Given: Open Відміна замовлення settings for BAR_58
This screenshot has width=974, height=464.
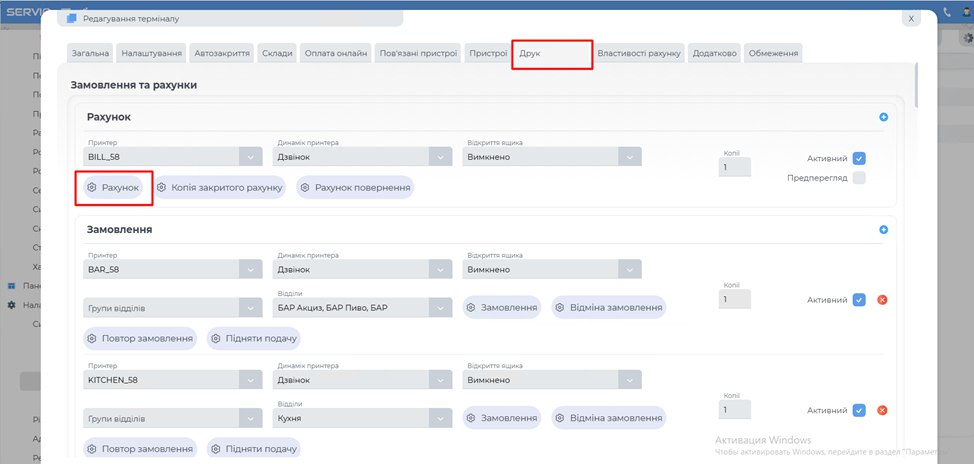Looking at the screenshot, I should point(608,307).
